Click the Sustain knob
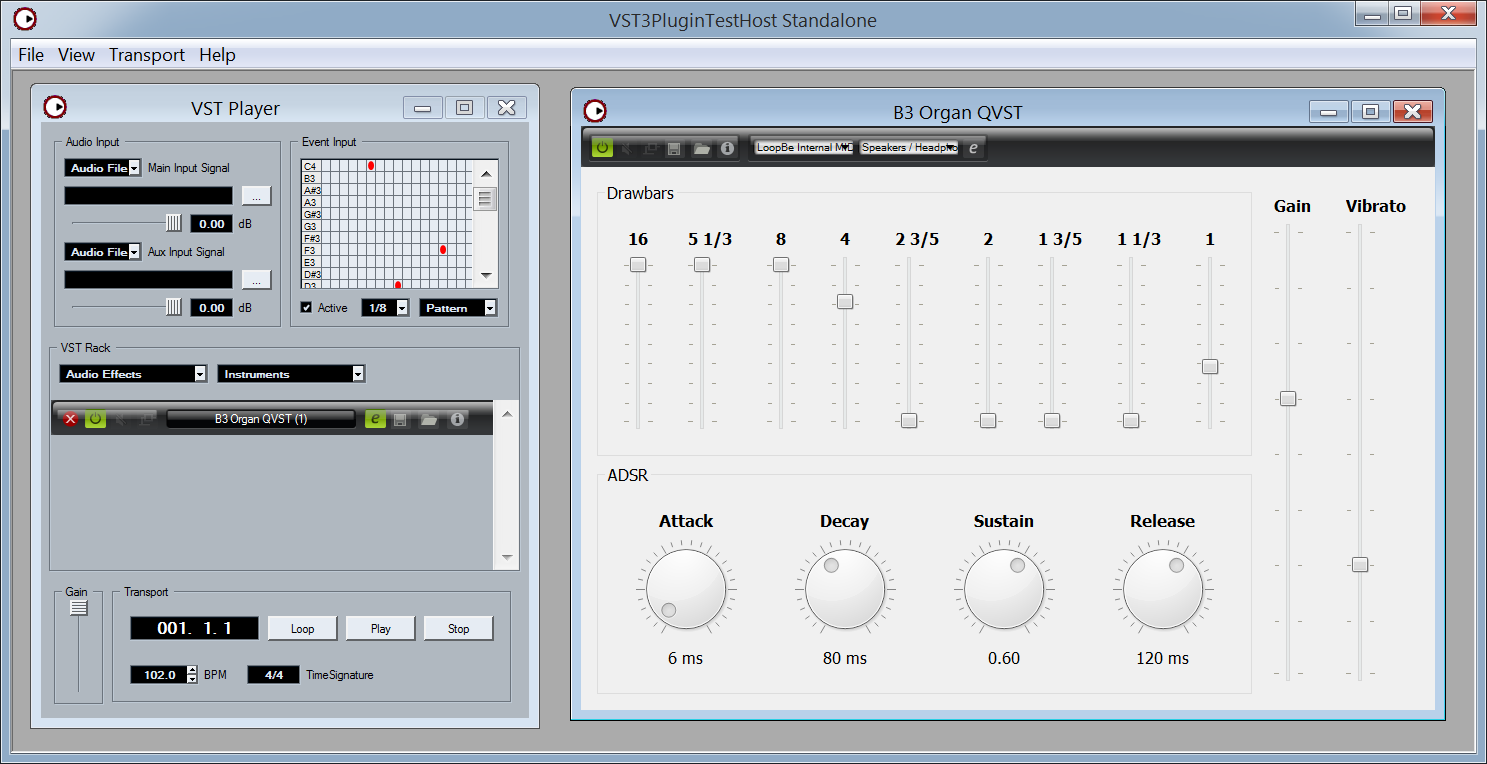This screenshot has height=764, width=1487. [1004, 588]
